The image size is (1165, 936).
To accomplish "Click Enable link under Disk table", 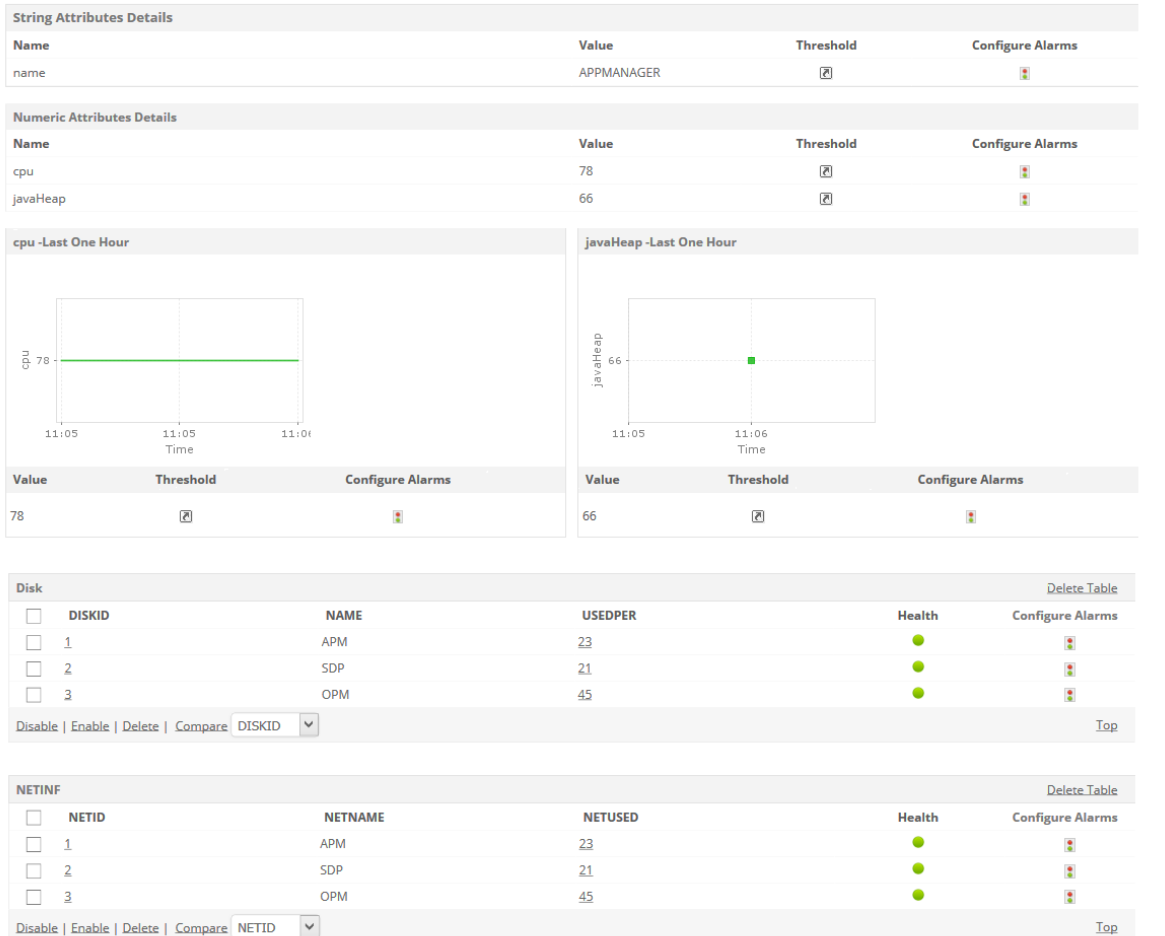I will click(90, 726).
